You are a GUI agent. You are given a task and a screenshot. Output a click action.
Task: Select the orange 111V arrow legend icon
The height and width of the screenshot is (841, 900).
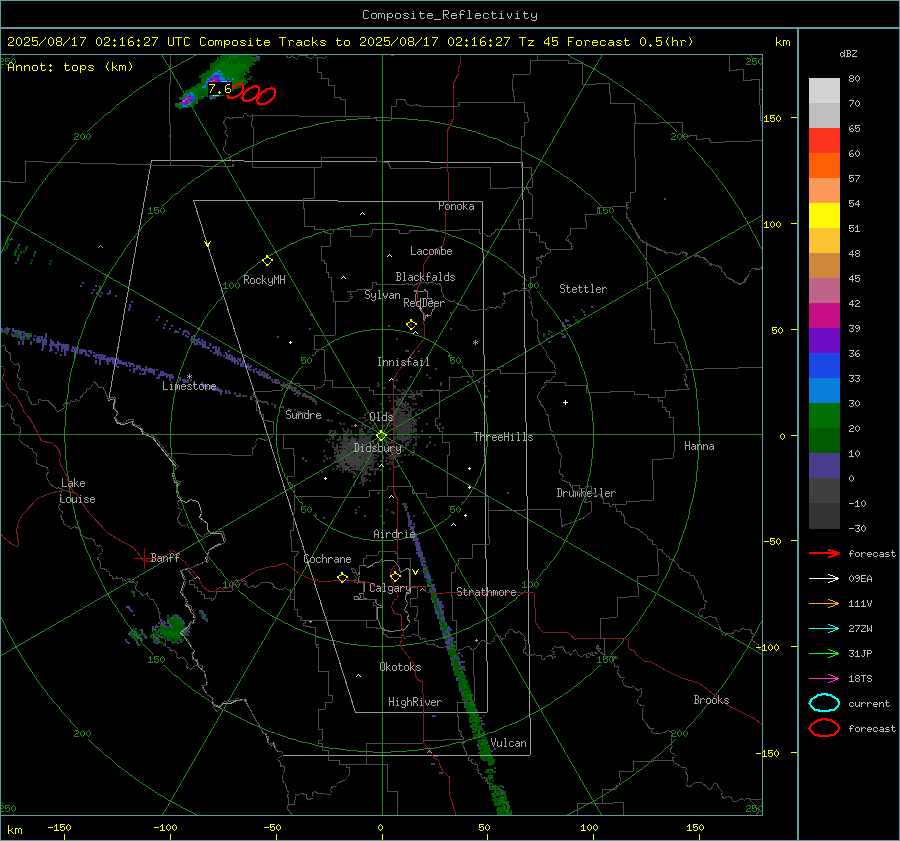[x=824, y=603]
